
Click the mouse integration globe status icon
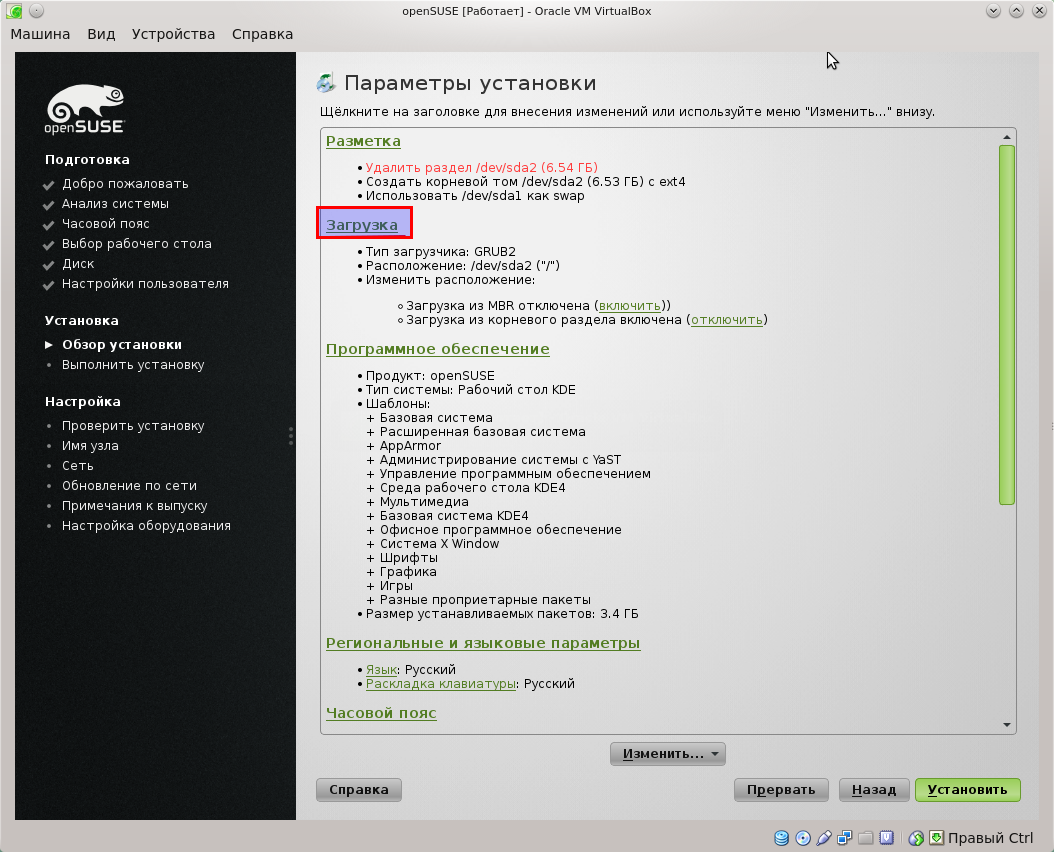[915, 838]
